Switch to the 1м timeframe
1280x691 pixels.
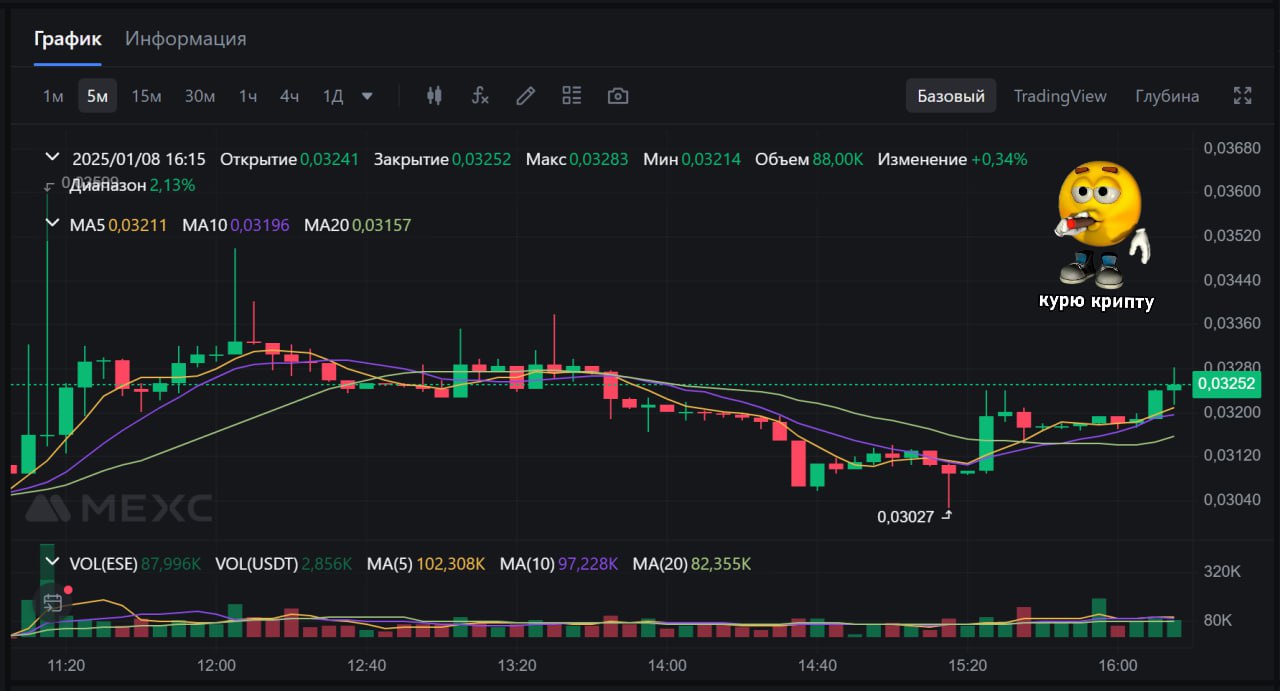coord(53,96)
